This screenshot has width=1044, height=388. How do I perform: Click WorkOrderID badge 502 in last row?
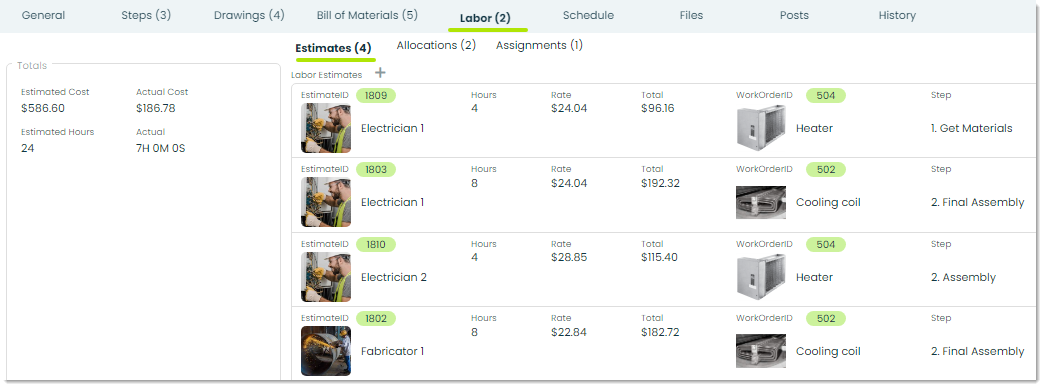826,319
